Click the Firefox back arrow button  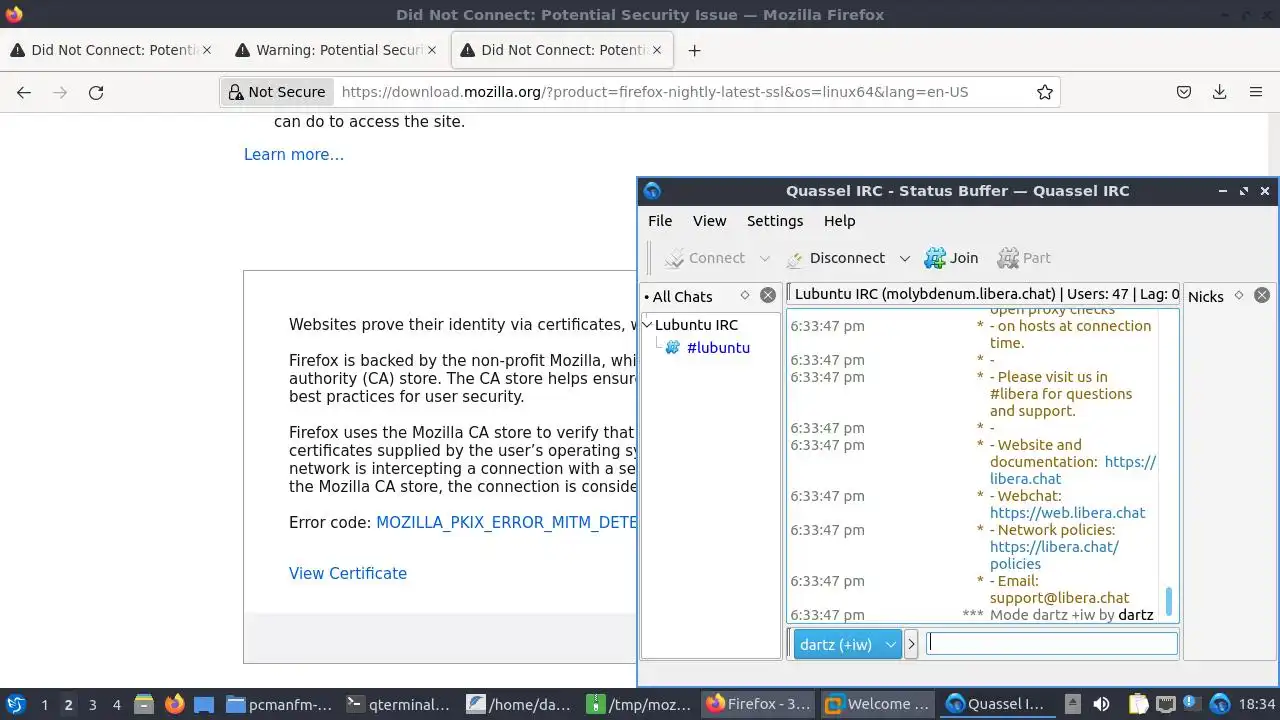coord(24,92)
